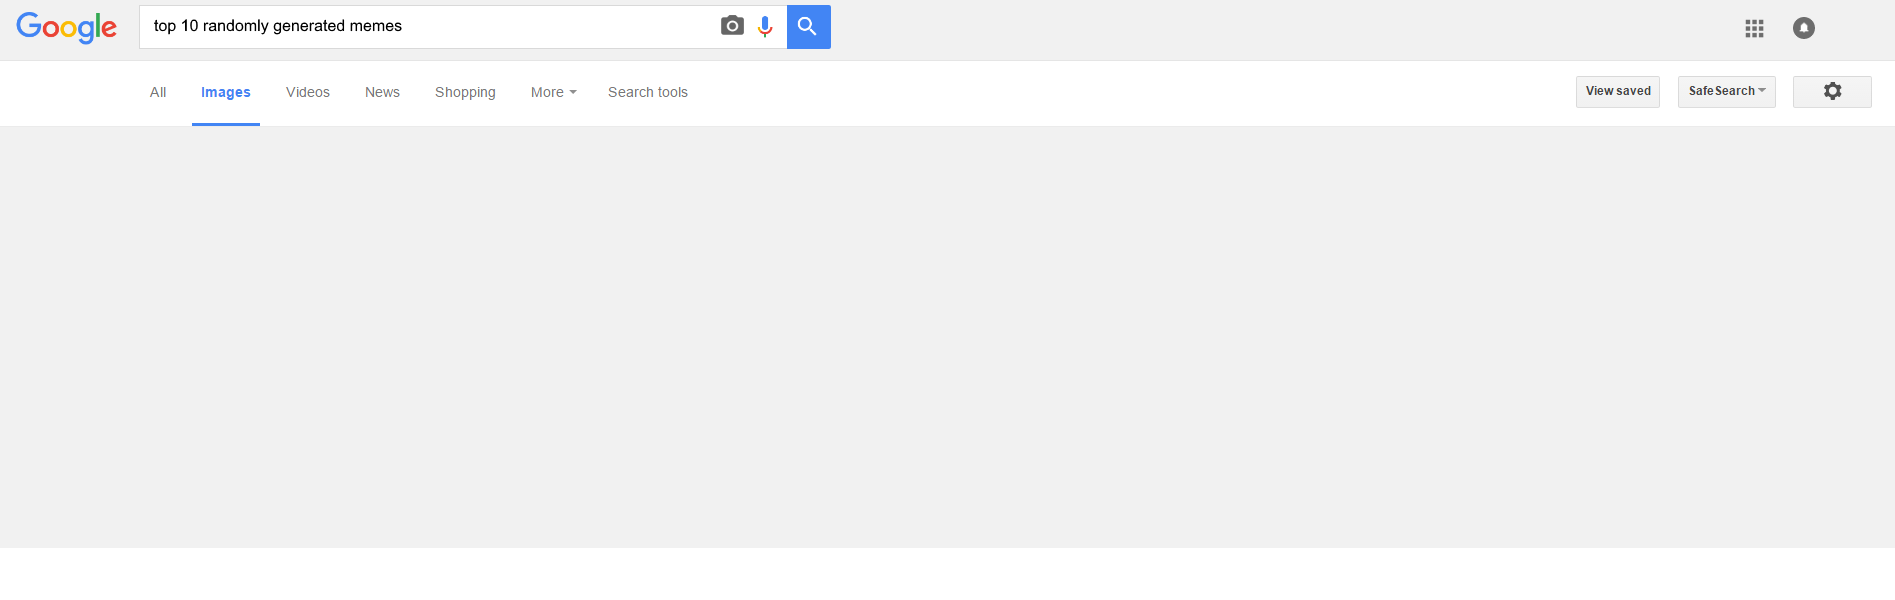Show Search tools options

648,92
